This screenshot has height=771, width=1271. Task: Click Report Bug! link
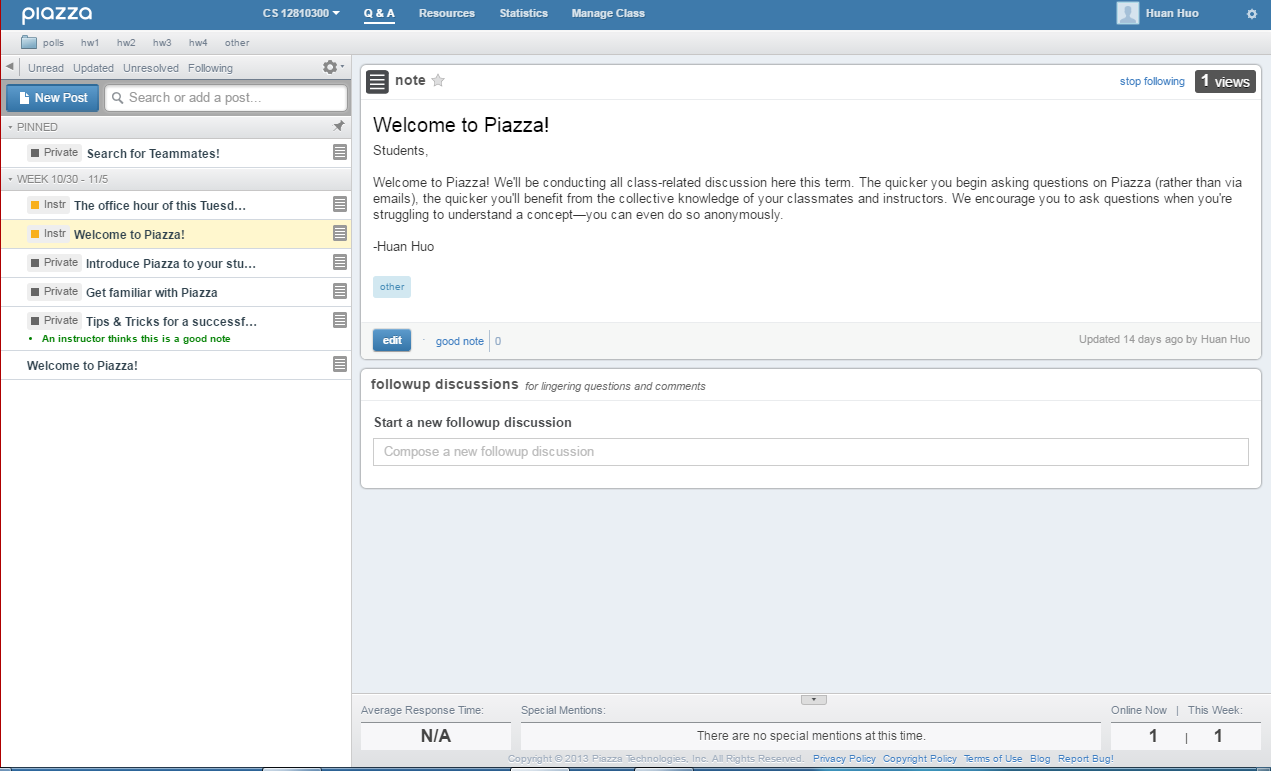pyautogui.click(x=1086, y=759)
